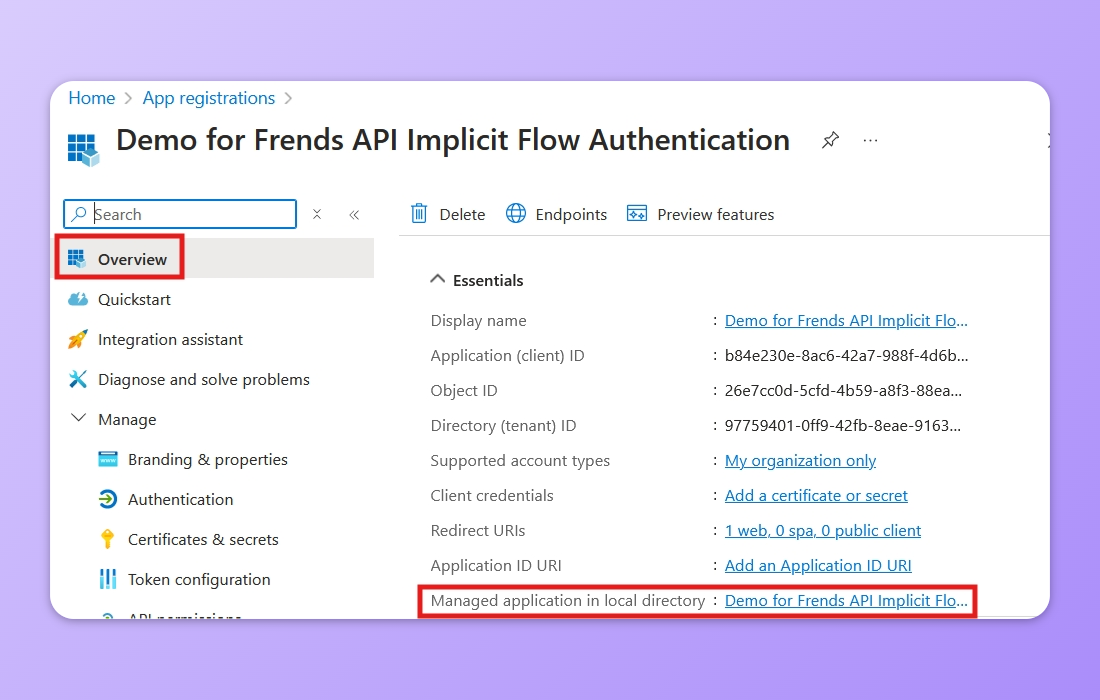Open Token configuration
The image size is (1100, 700).
pyautogui.click(x=199, y=579)
